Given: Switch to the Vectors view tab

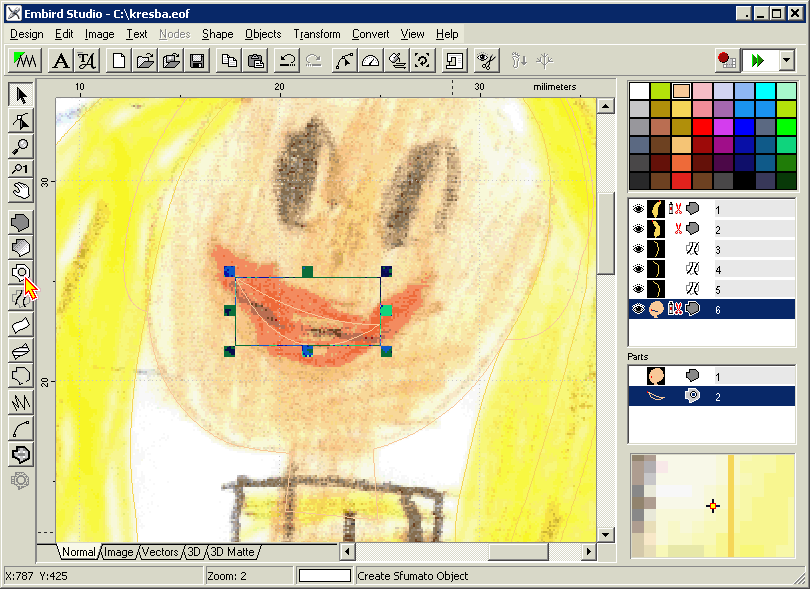Looking at the screenshot, I should [x=160, y=552].
